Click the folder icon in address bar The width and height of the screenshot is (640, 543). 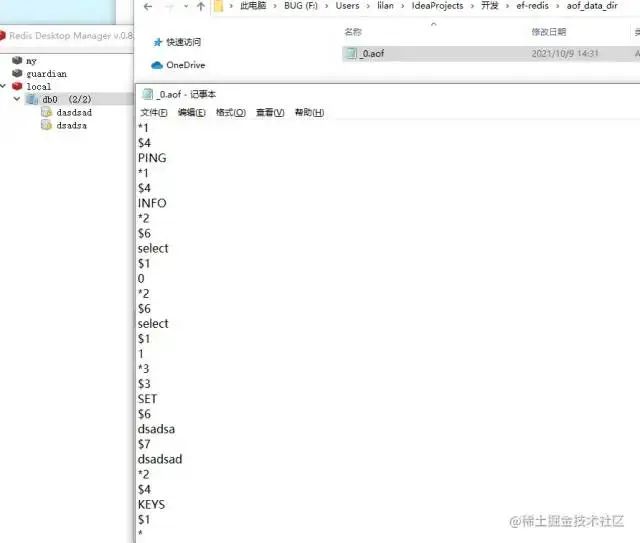click(218, 6)
